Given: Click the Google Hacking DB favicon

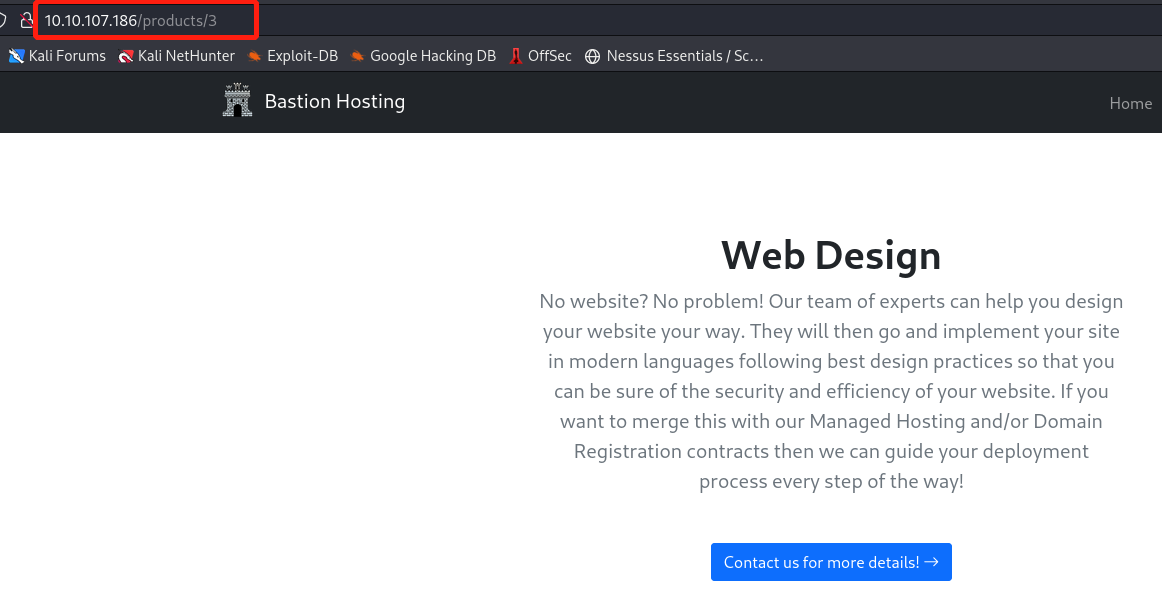Looking at the screenshot, I should [x=358, y=56].
